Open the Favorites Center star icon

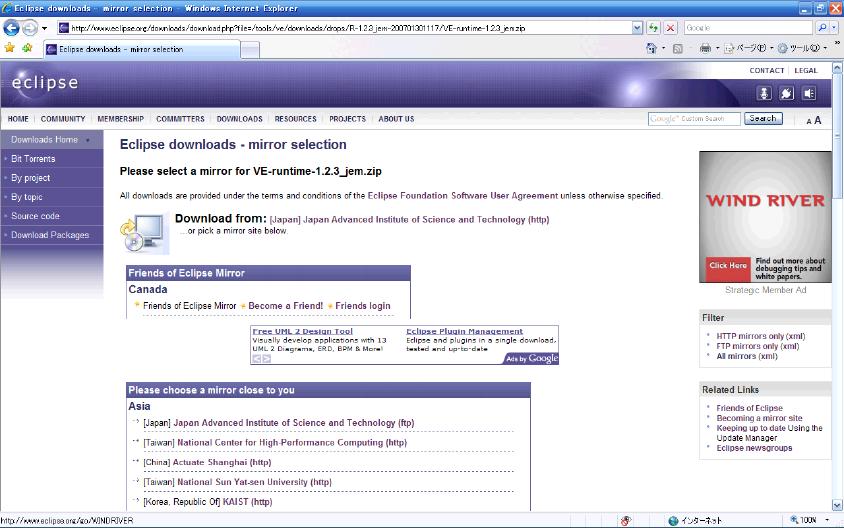[9, 48]
